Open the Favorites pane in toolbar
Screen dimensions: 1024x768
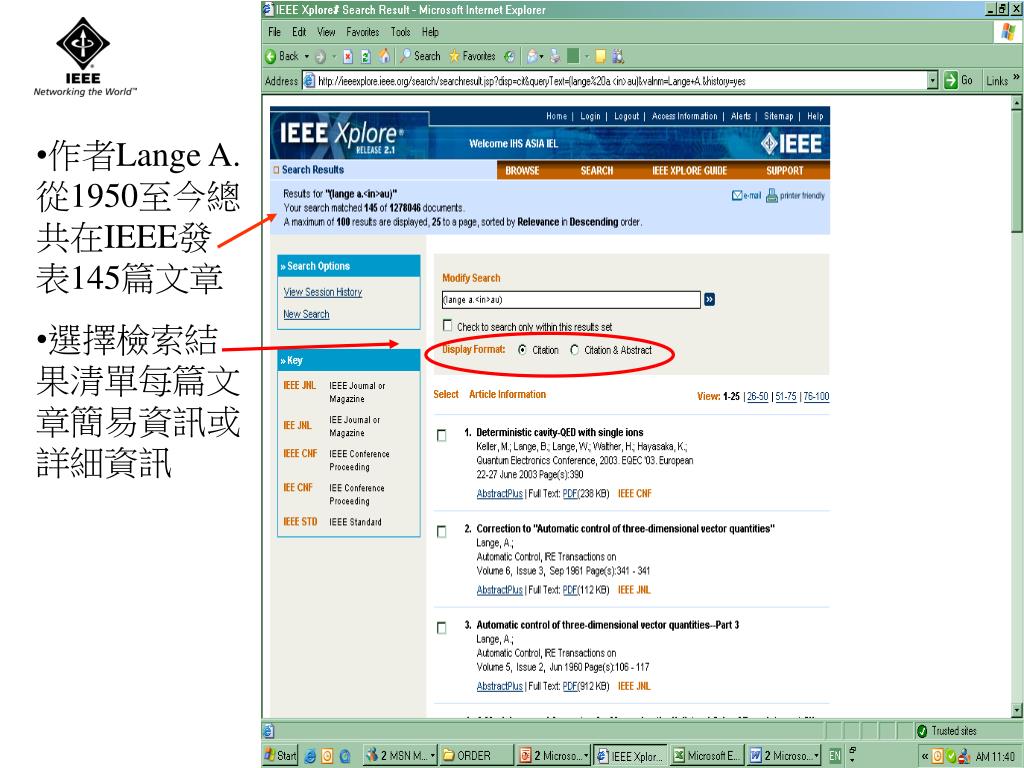click(x=472, y=56)
